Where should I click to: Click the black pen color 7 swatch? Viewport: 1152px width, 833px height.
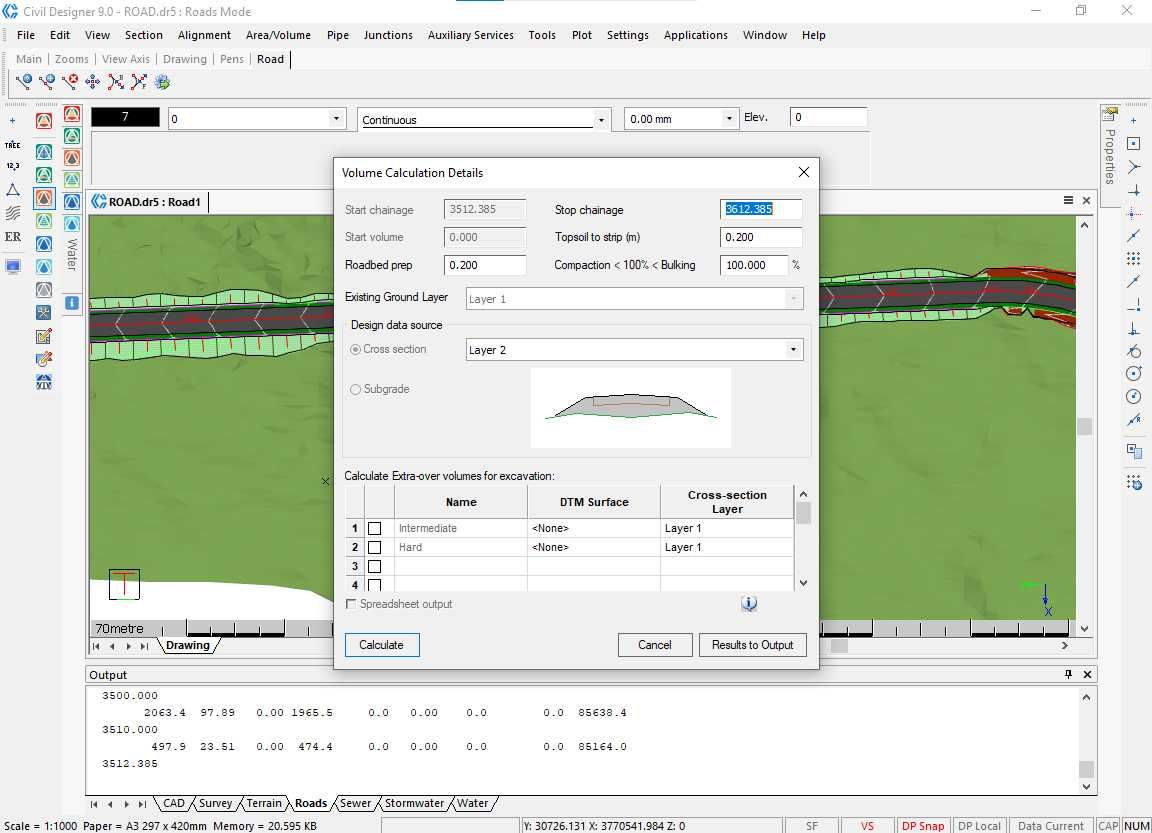click(125, 117)
